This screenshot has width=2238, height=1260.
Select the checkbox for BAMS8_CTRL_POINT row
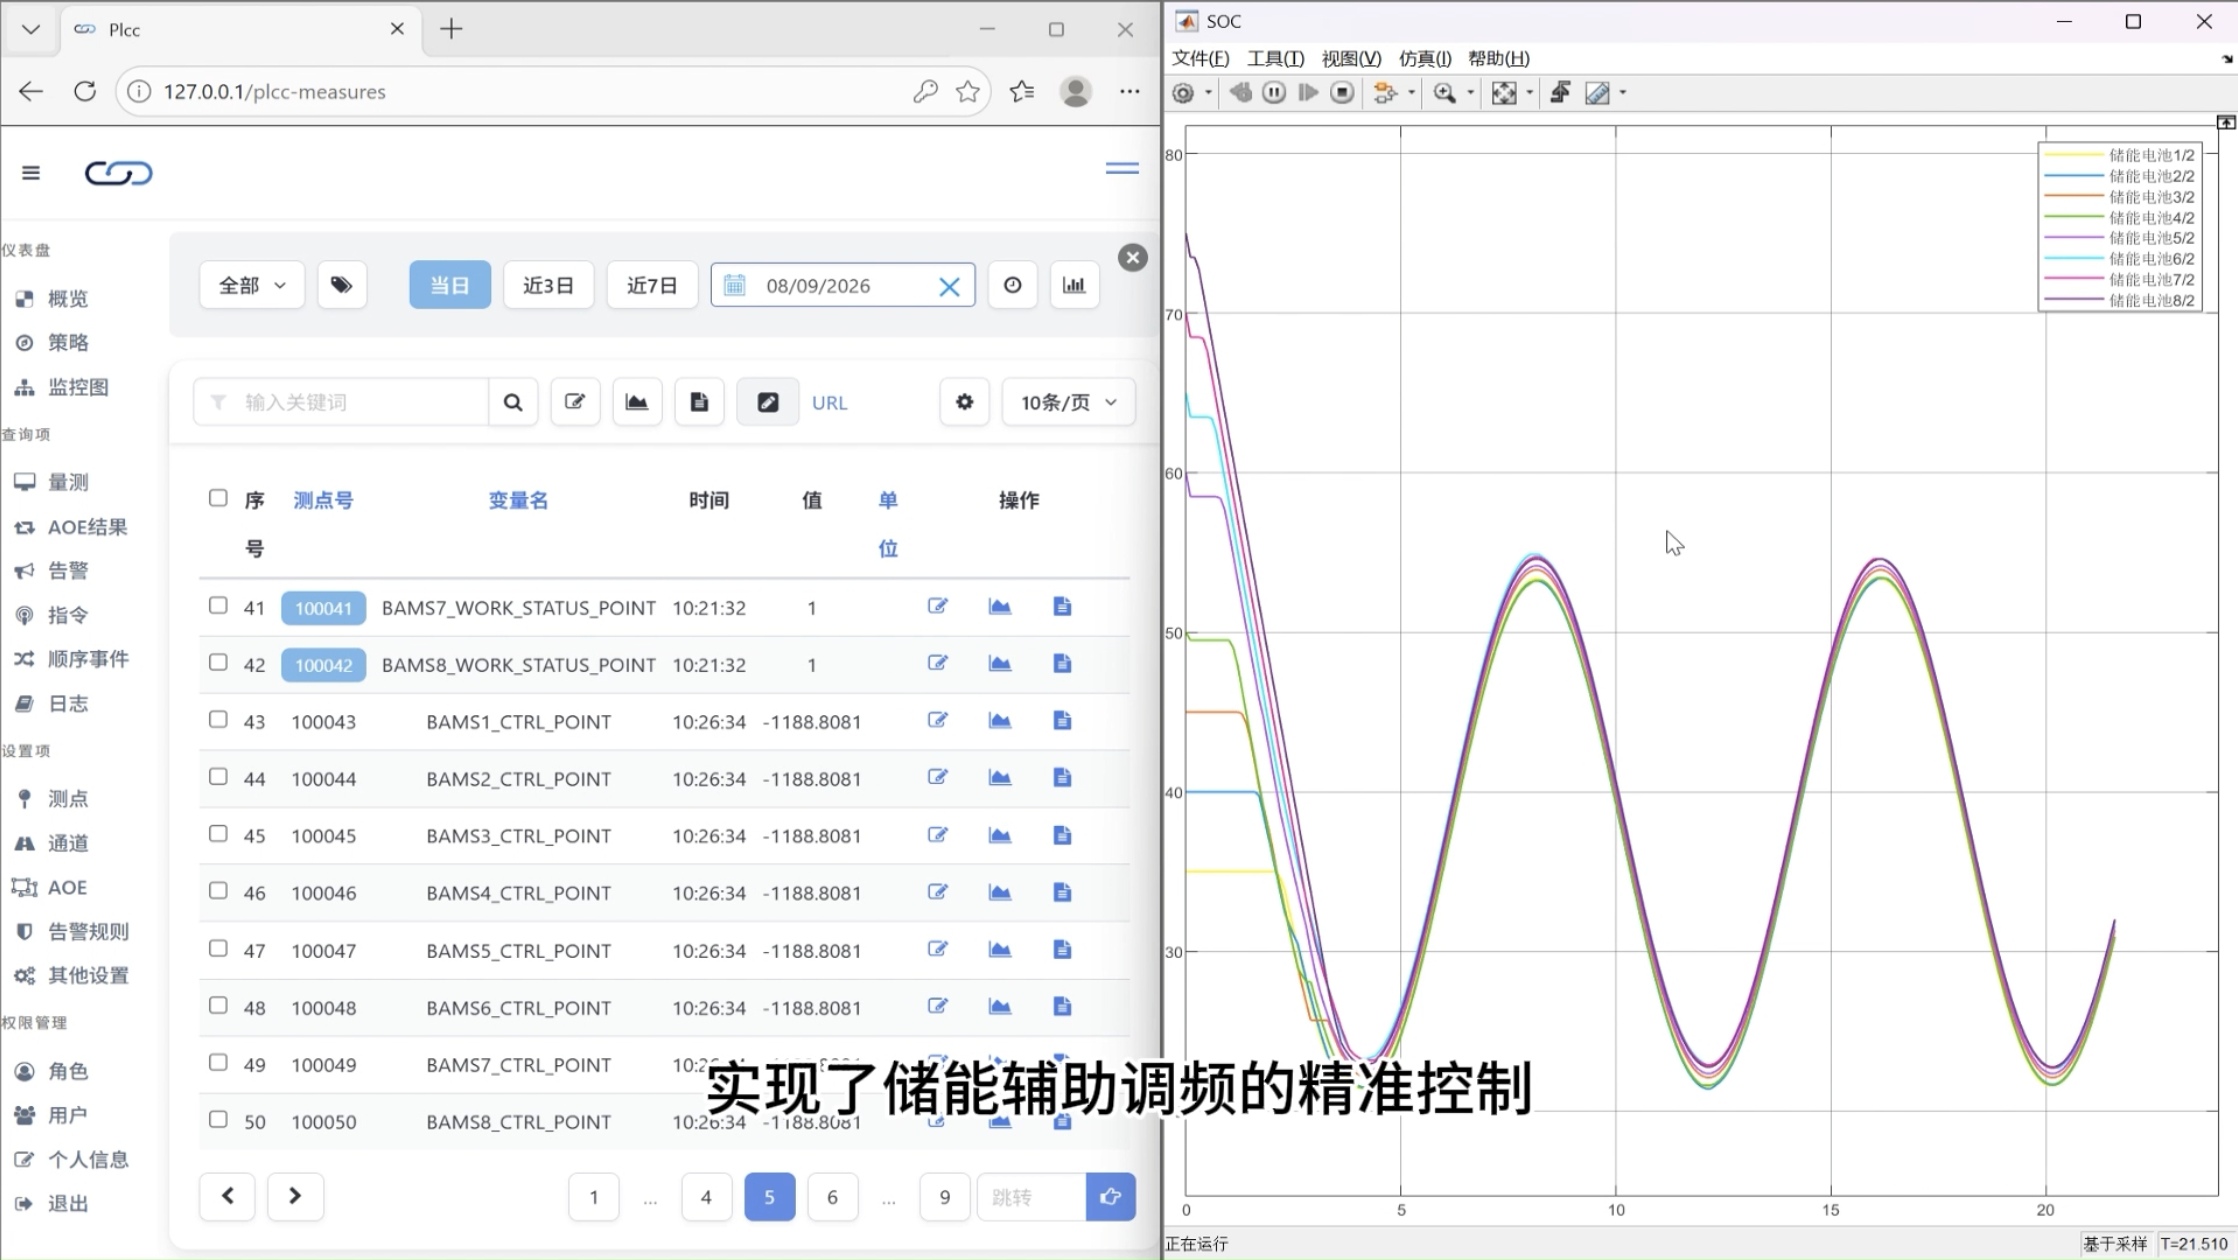tap(218, 1120)
